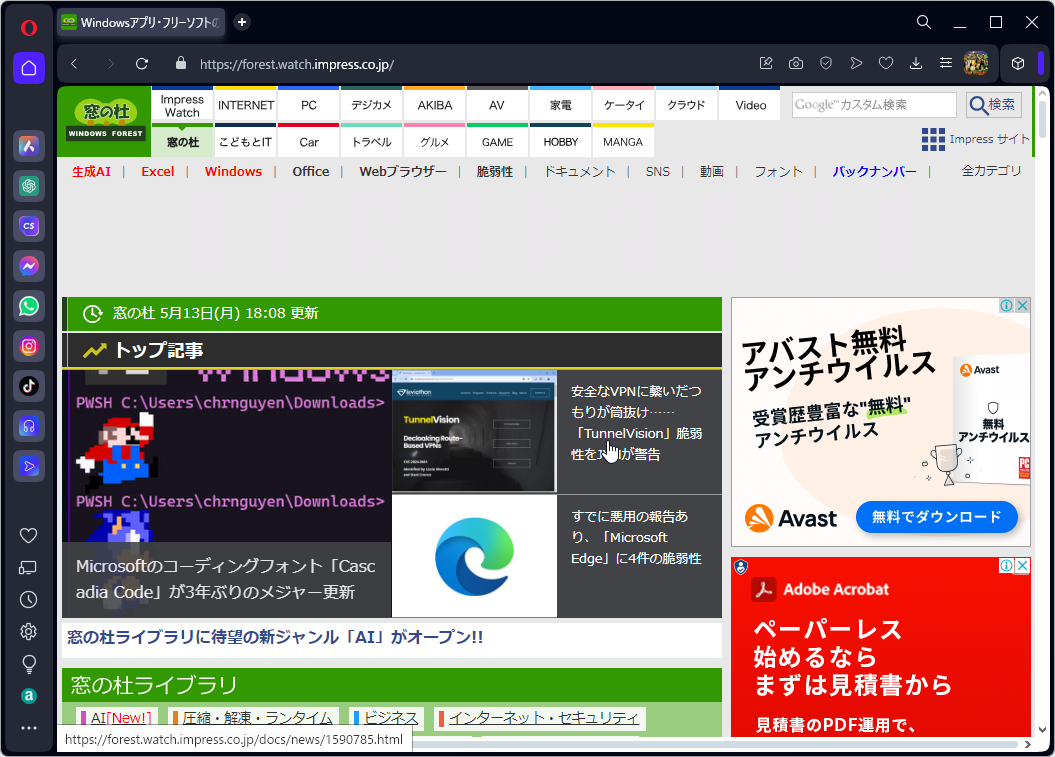Open Messenger from the sidebar
The image size is (1055, 757).
click(x=28, y=266)
